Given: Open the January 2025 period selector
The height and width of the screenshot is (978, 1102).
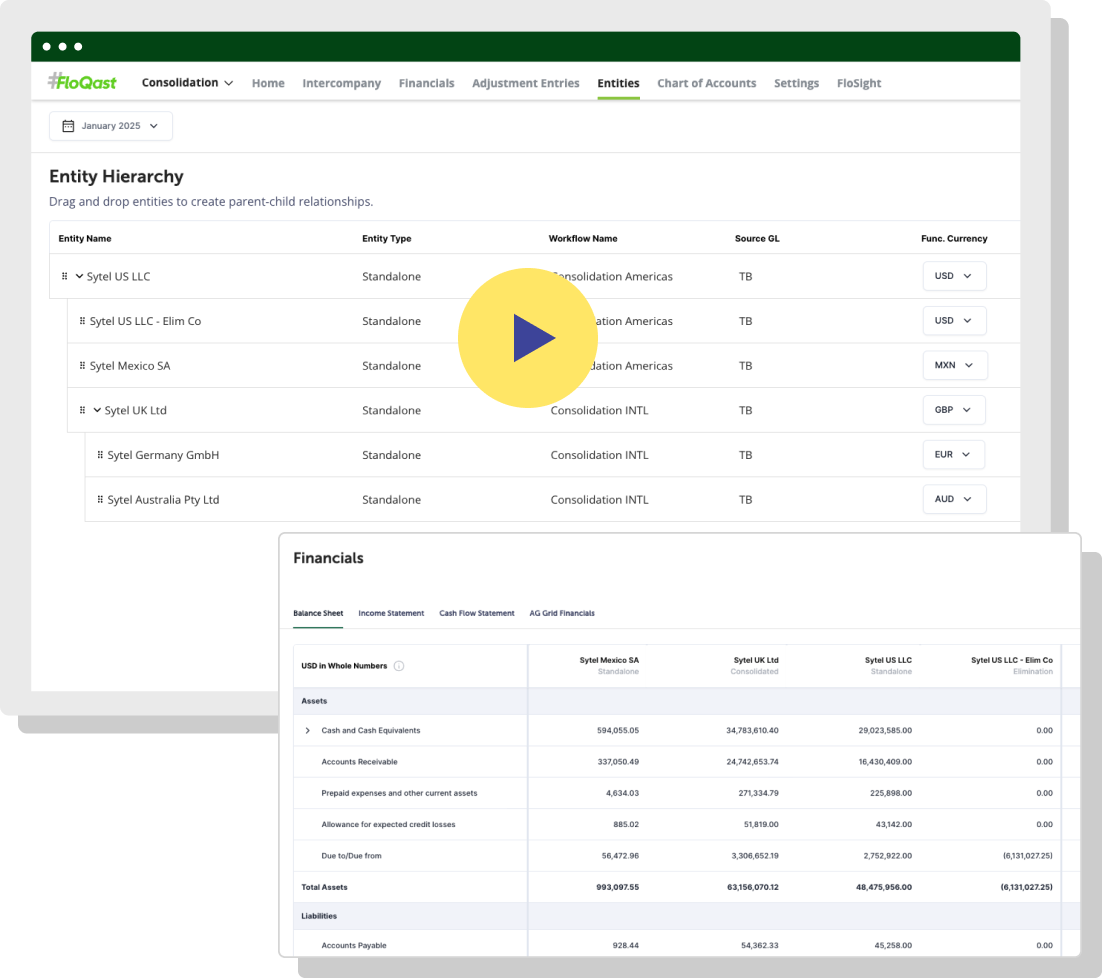Looking at the screenshot, I should coord(111,126).
